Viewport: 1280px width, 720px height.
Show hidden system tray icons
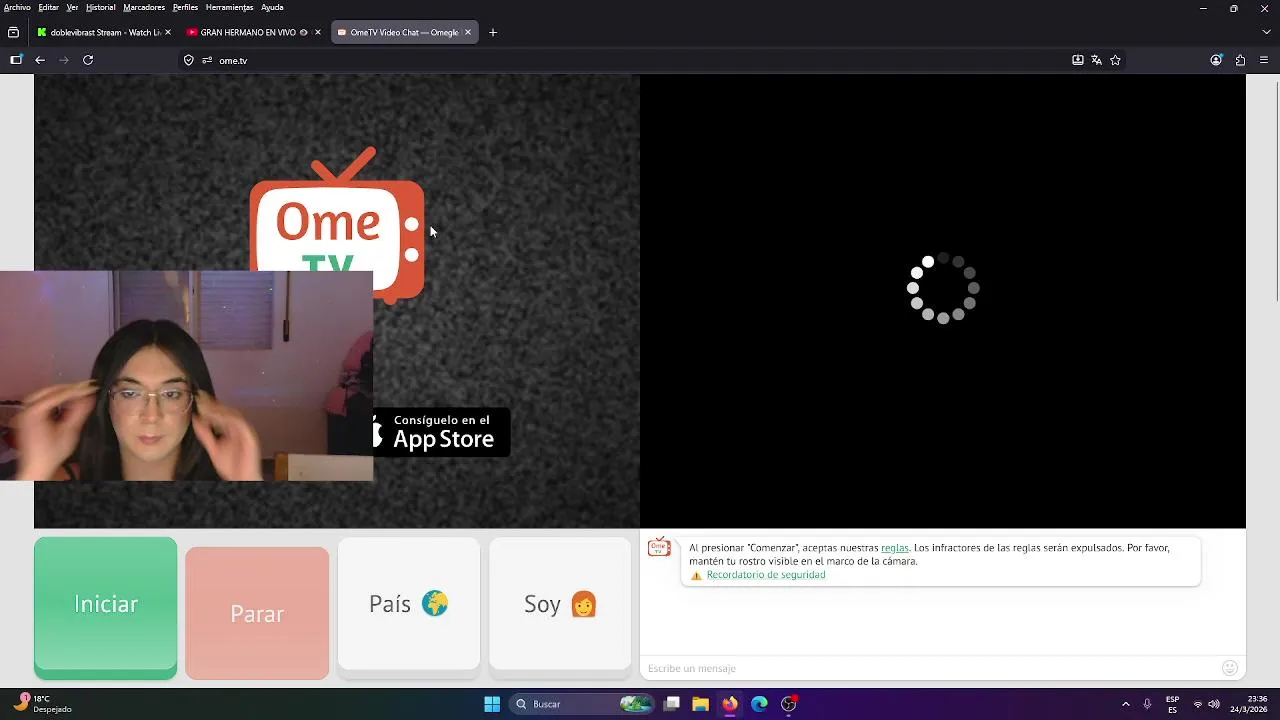point(1125,704)
